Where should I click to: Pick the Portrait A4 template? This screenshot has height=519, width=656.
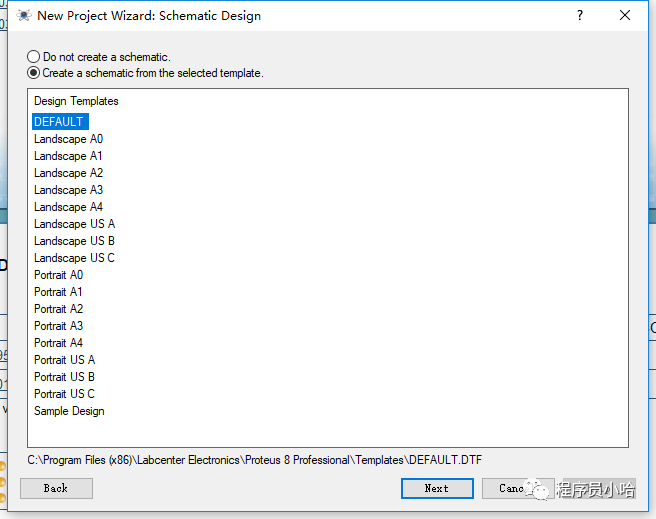[x=58, y=343]
